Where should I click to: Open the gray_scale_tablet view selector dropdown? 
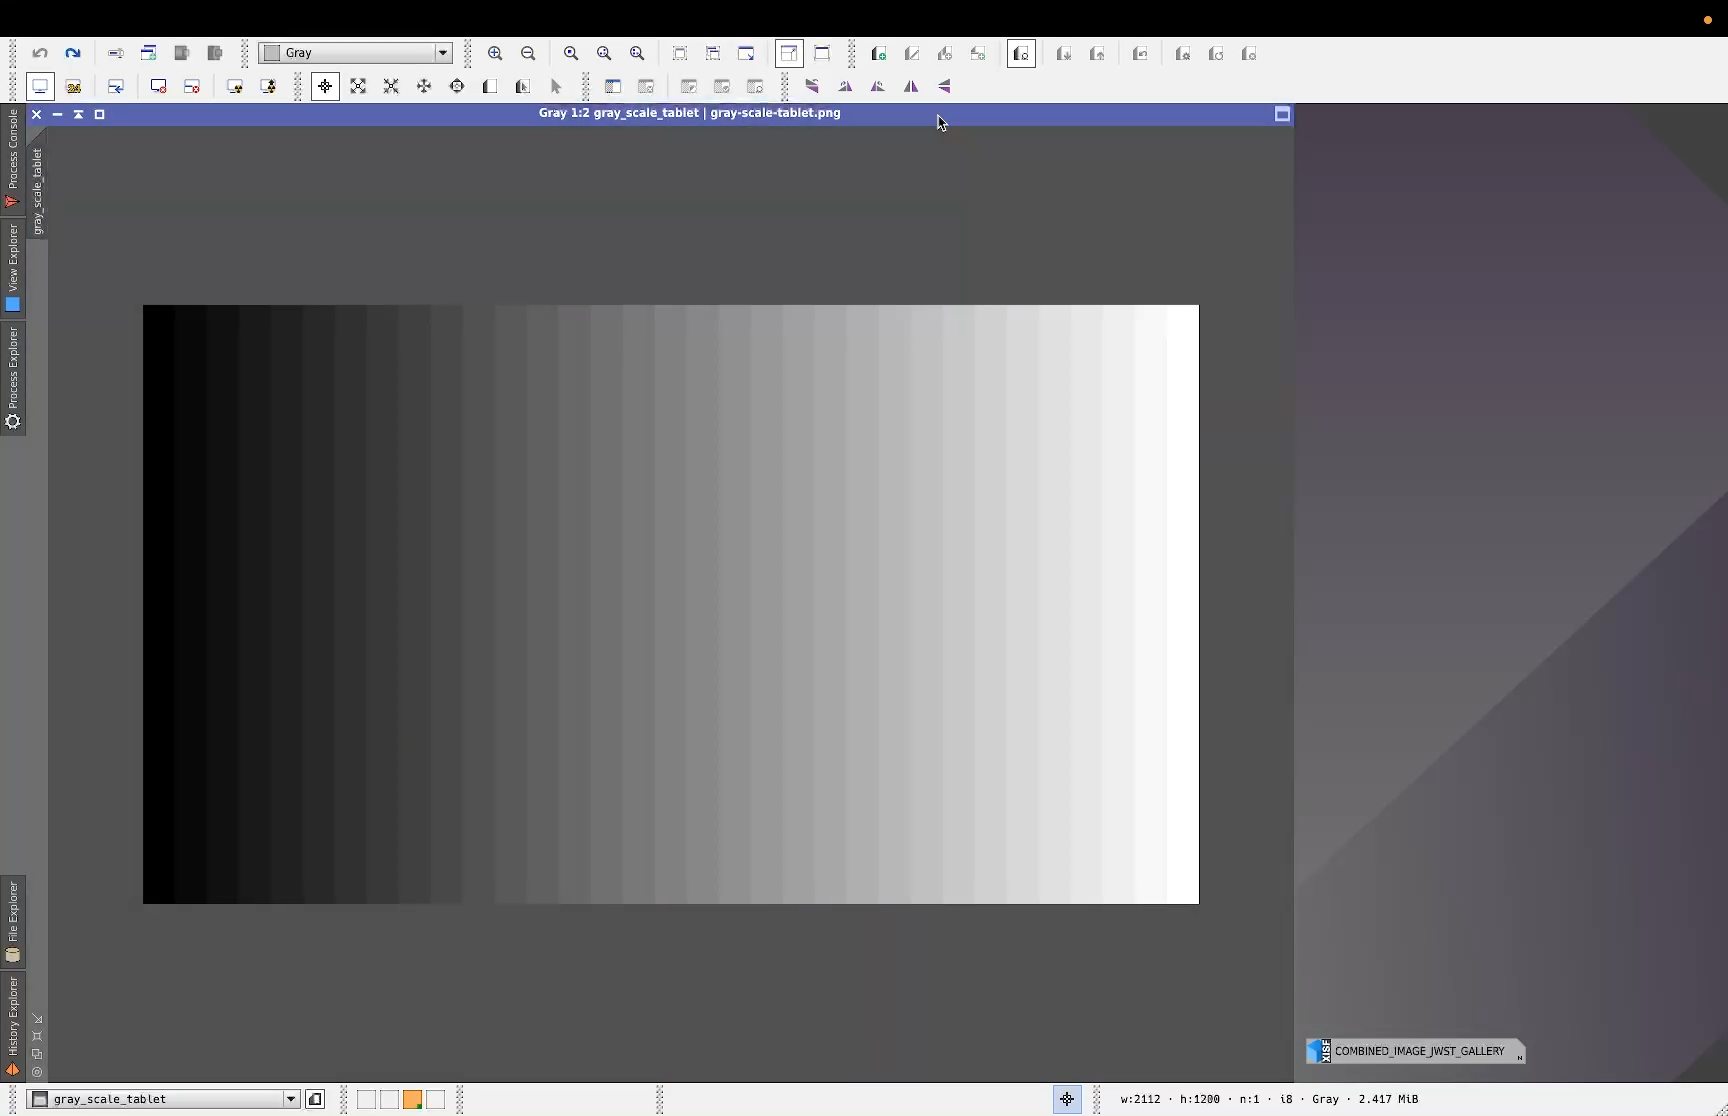(164, 1099)
